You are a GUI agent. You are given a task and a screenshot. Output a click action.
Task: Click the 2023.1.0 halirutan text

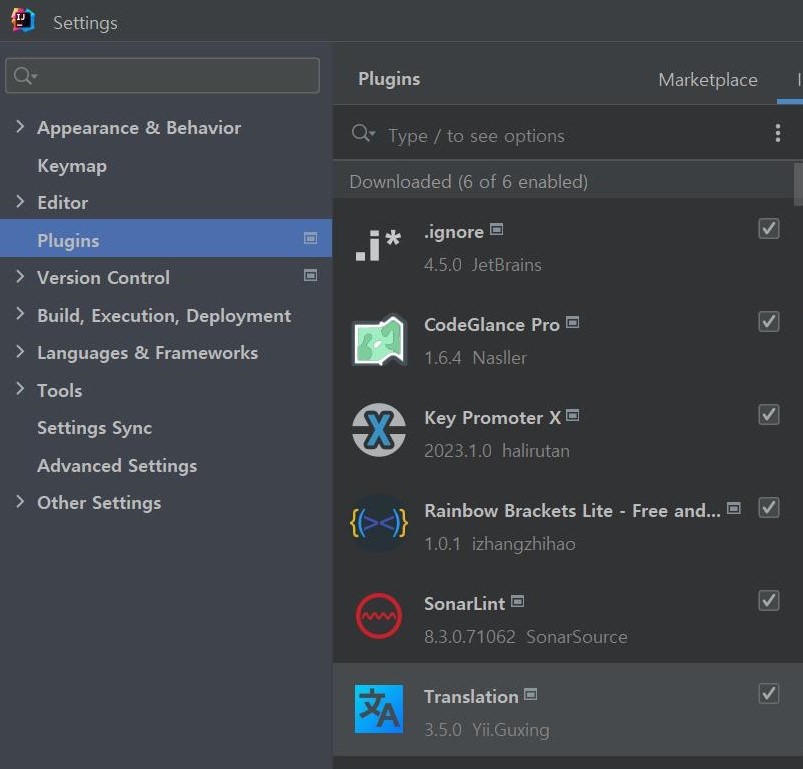click(x=497, y=451)
